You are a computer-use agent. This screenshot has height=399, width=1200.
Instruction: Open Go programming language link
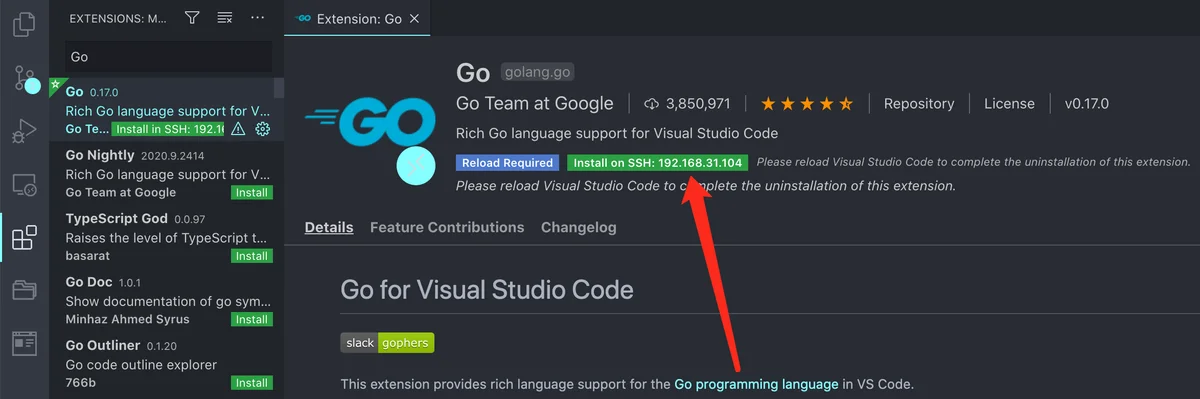tap(756, 384)
